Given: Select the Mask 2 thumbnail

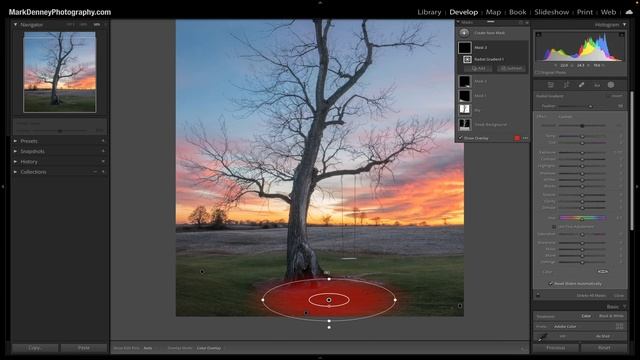Looking at the screenshot, I should click(x=464, y=82).
